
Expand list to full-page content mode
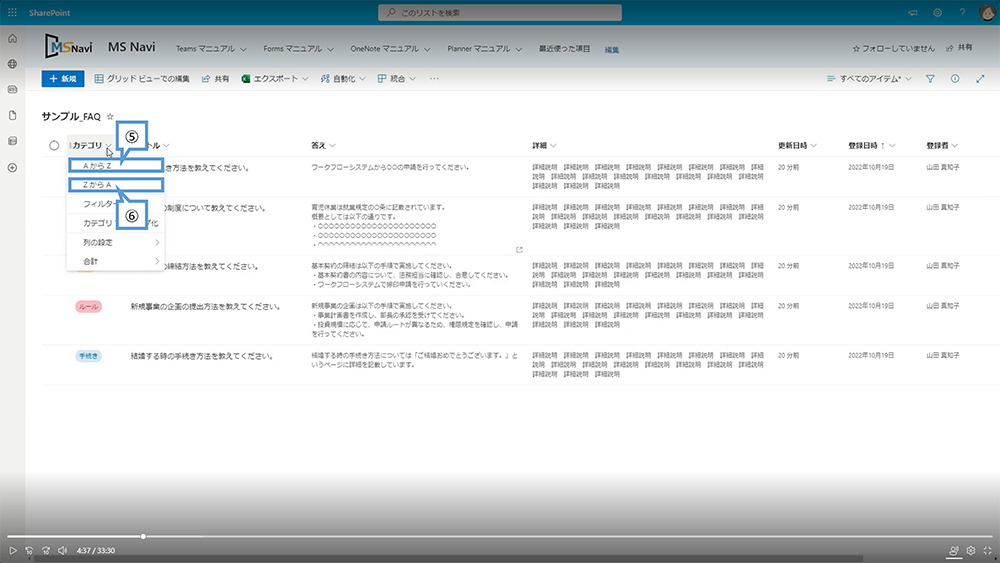coord(980,79)
